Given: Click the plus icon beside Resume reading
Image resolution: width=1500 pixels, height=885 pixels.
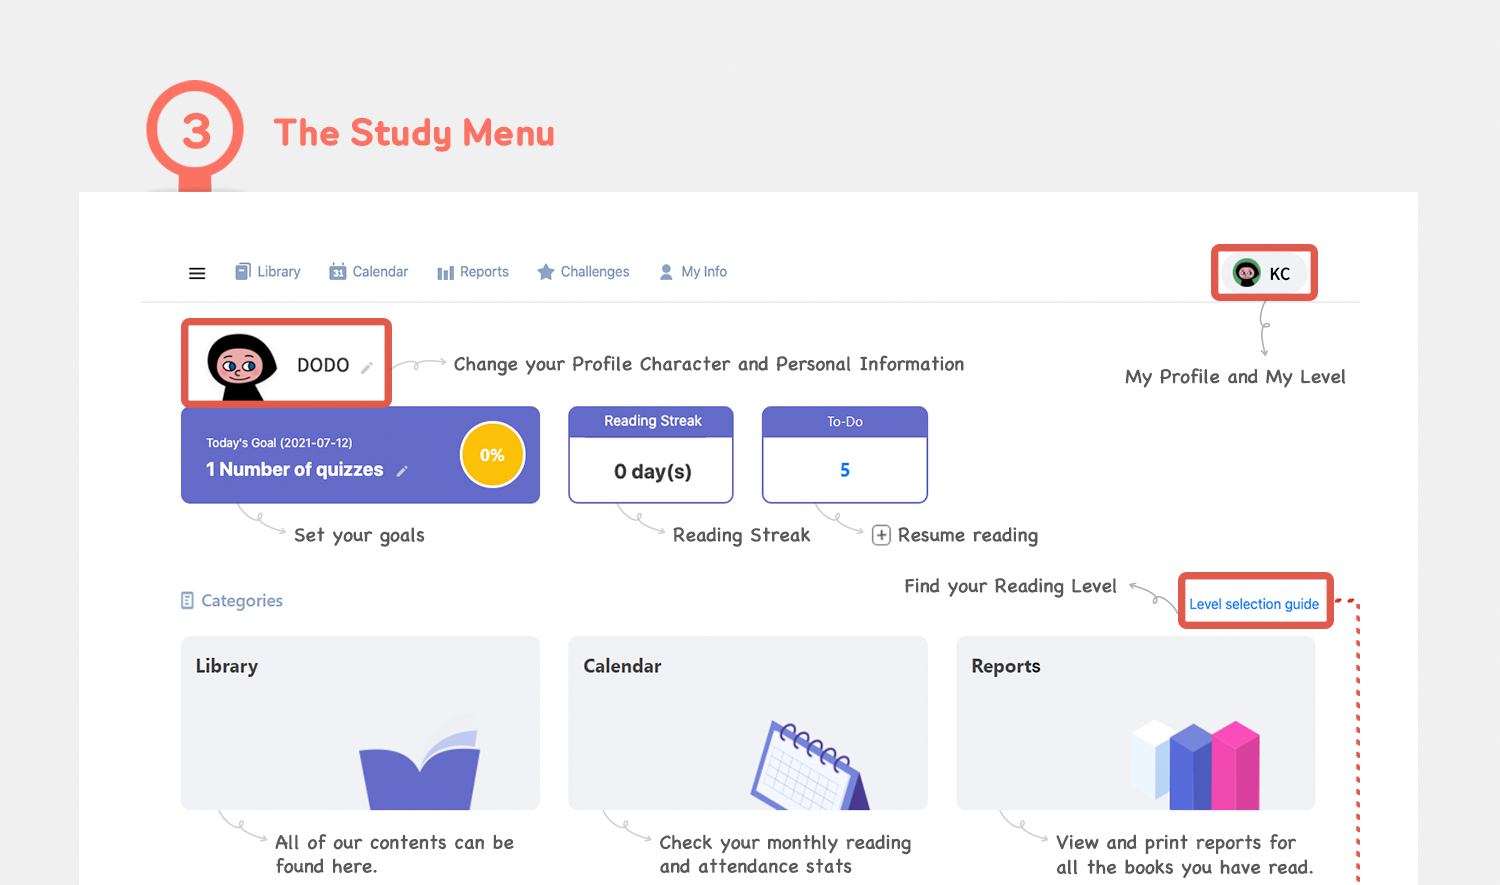Looking at the screenshot, I should (881, 535).
